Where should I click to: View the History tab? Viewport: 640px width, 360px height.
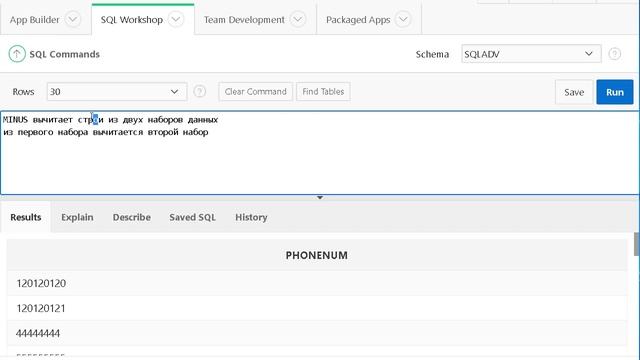251,217
